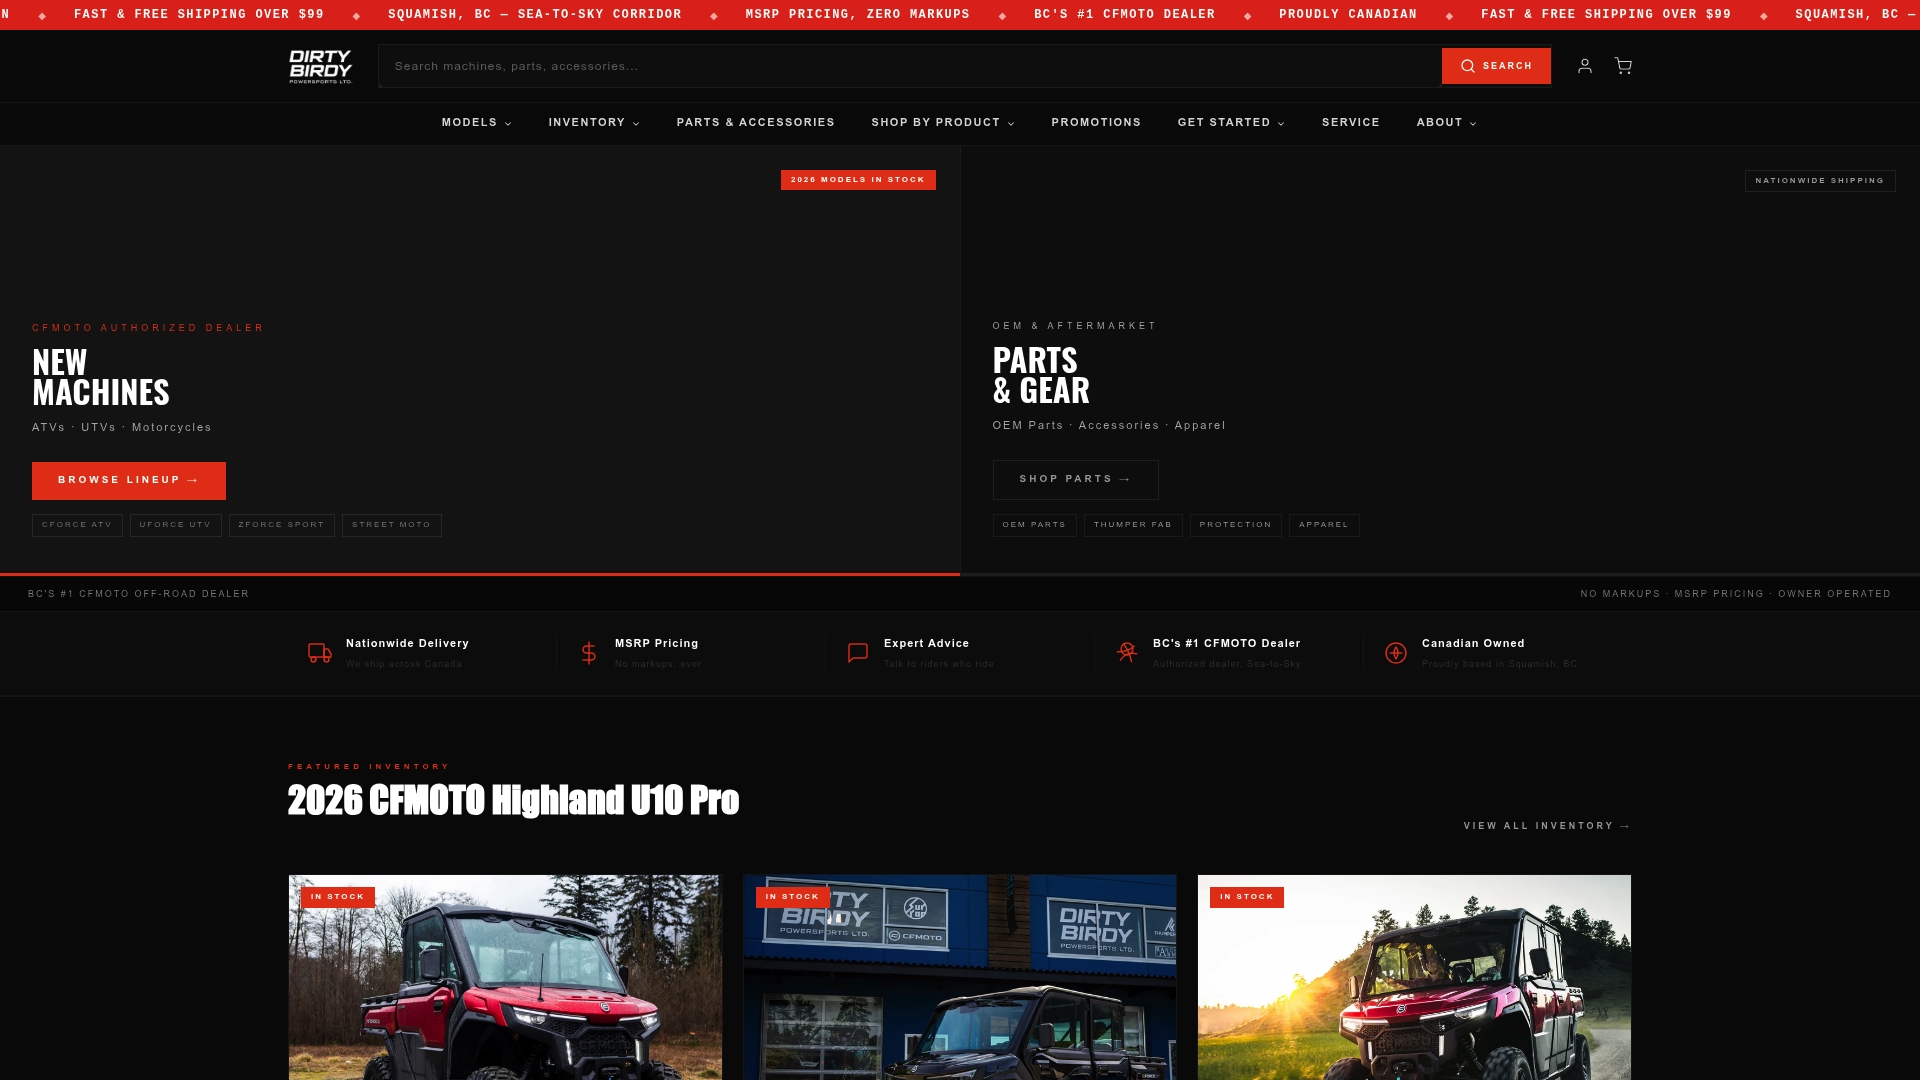Image resolution: width=1920 pixels, height=1080 pixels.
Task: Click the 2026 Models In Stock badge
Action: point(858,180)
